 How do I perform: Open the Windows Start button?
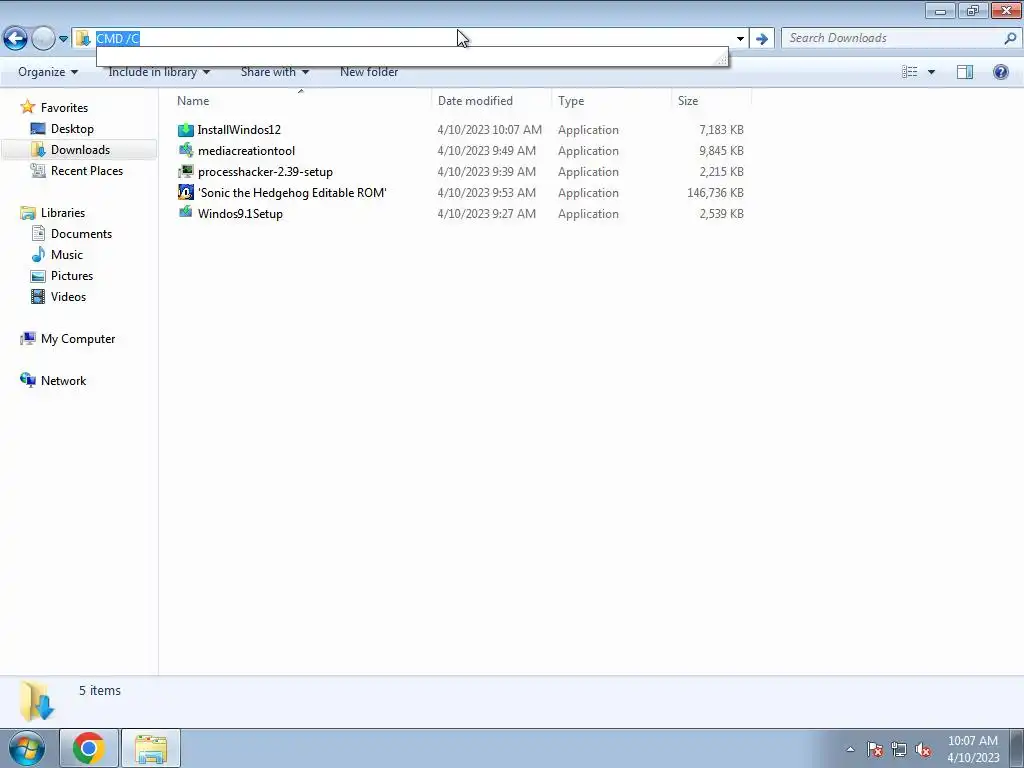tap(27, 748)
